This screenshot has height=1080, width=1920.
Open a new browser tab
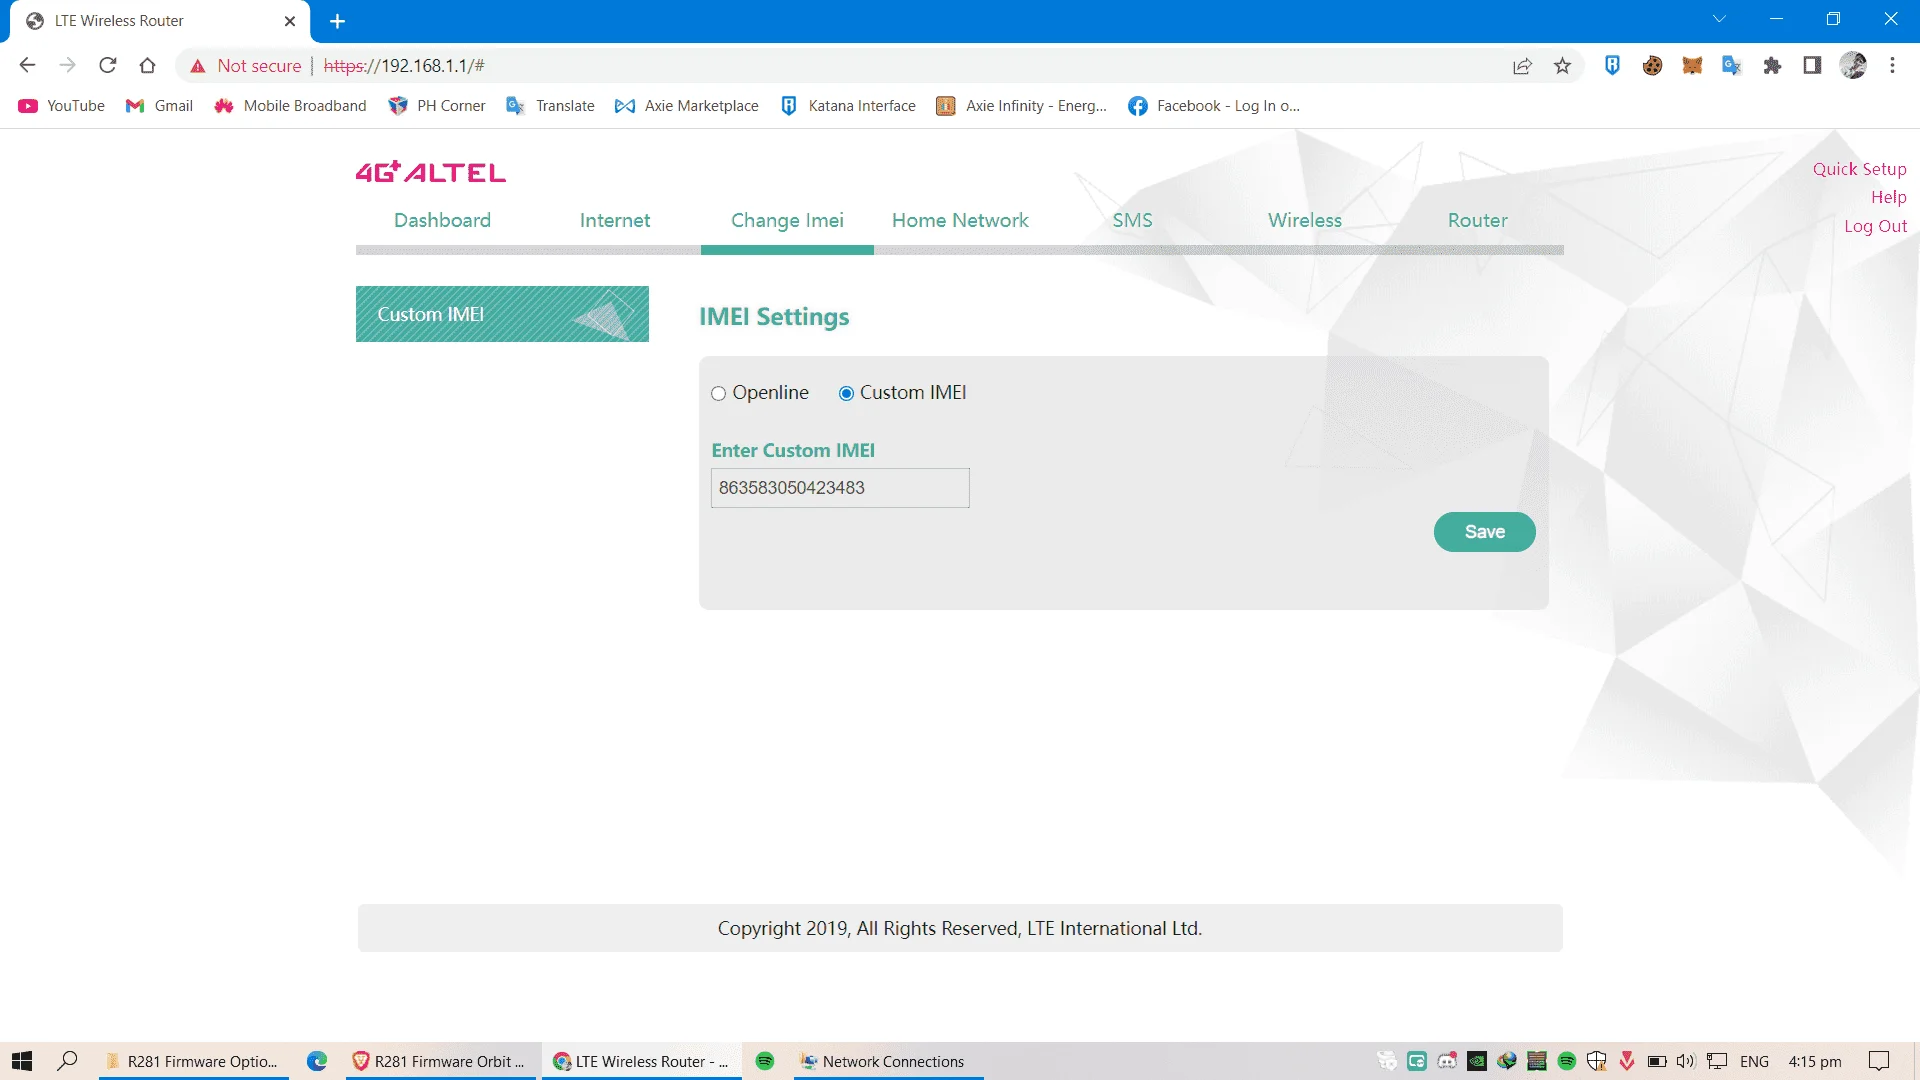(337, 21)
